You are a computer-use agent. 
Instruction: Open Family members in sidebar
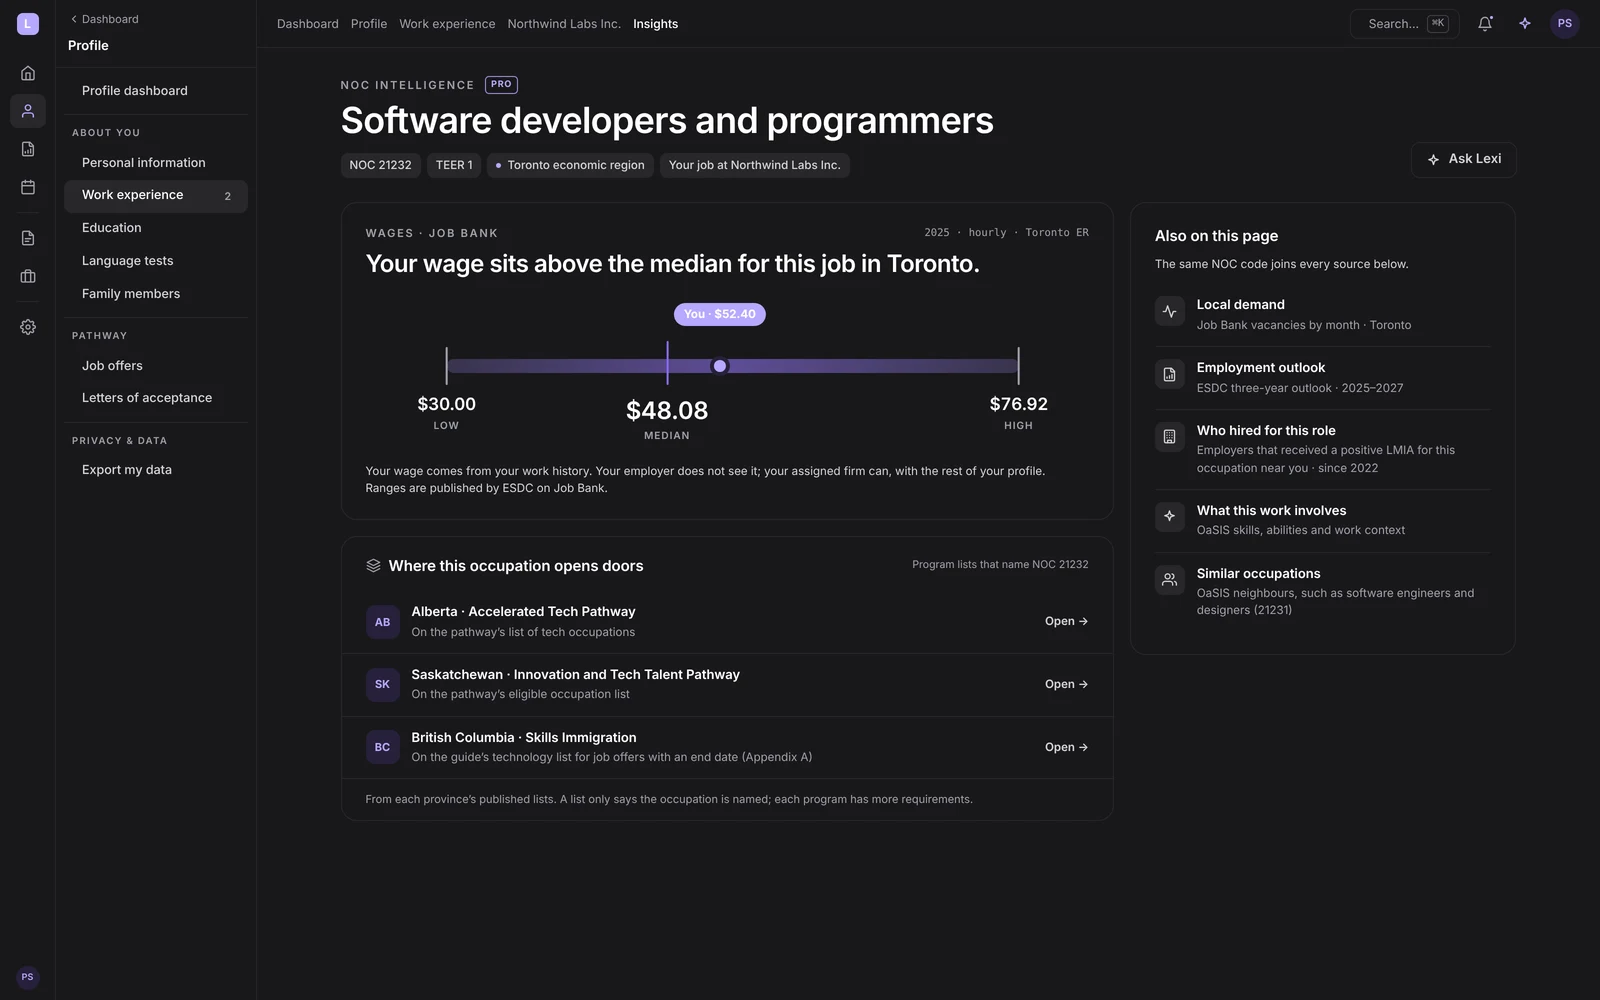click(x=156, y=294)
